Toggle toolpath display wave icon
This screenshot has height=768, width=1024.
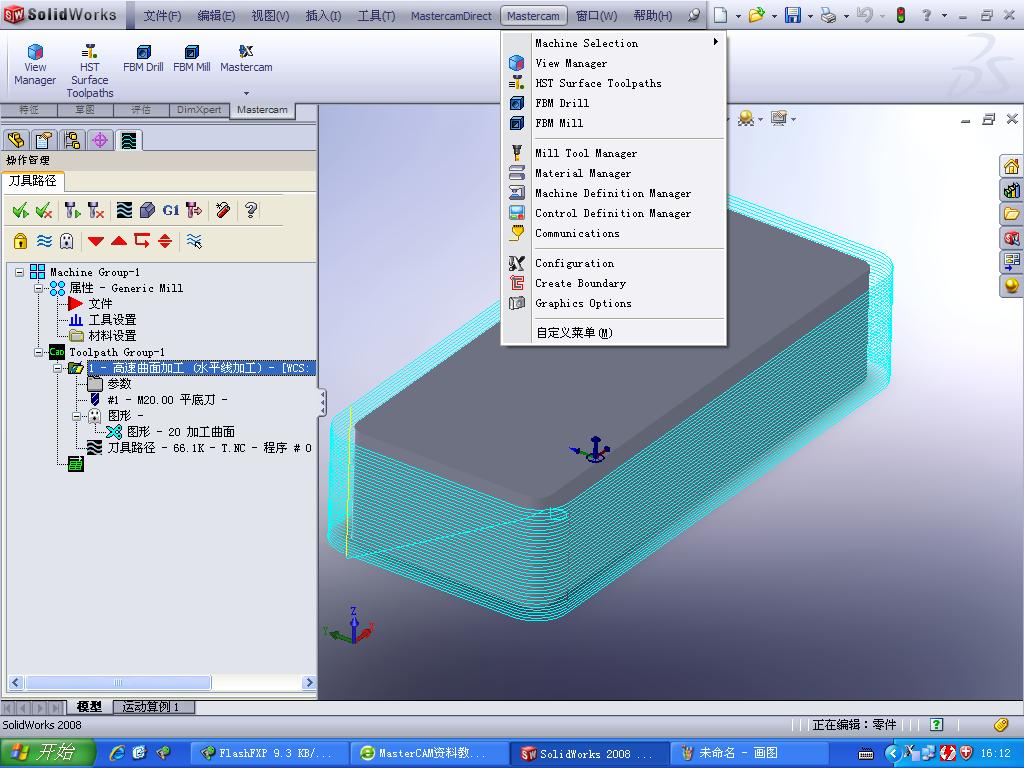44,241
